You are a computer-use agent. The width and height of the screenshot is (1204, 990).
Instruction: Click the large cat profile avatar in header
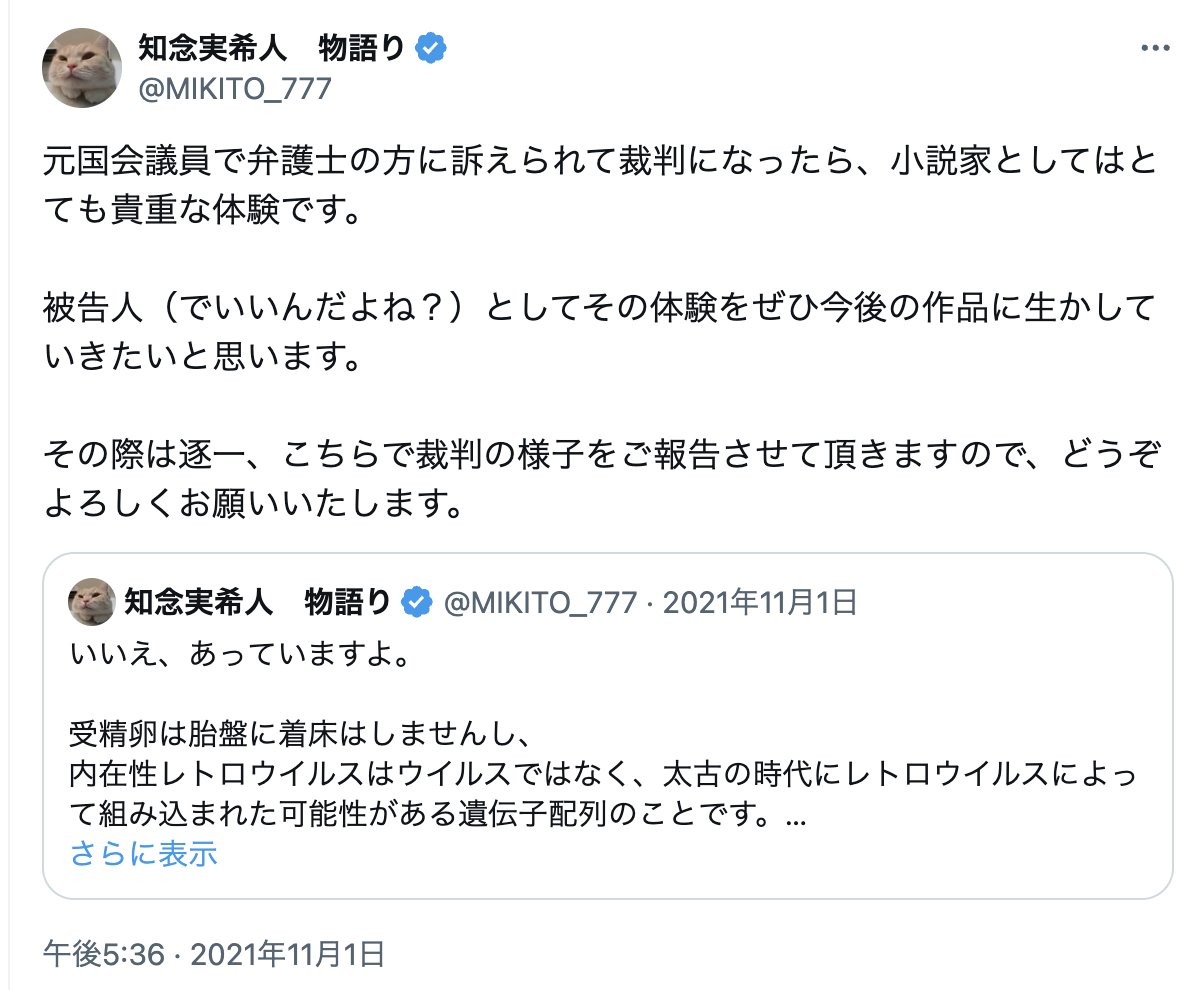point(82,67)
